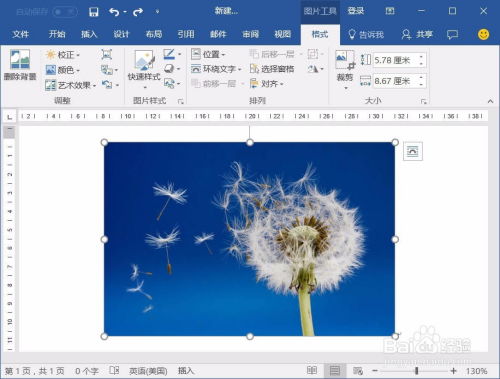
Task: Open the Selection Pane (选择窗格)
Action: click(272, 69)
